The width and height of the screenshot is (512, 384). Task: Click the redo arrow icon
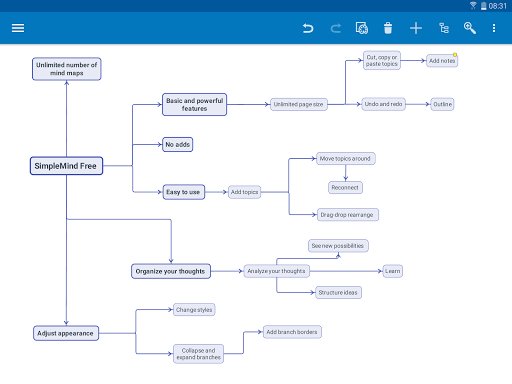pyautogui.click(x=336, y=28)
